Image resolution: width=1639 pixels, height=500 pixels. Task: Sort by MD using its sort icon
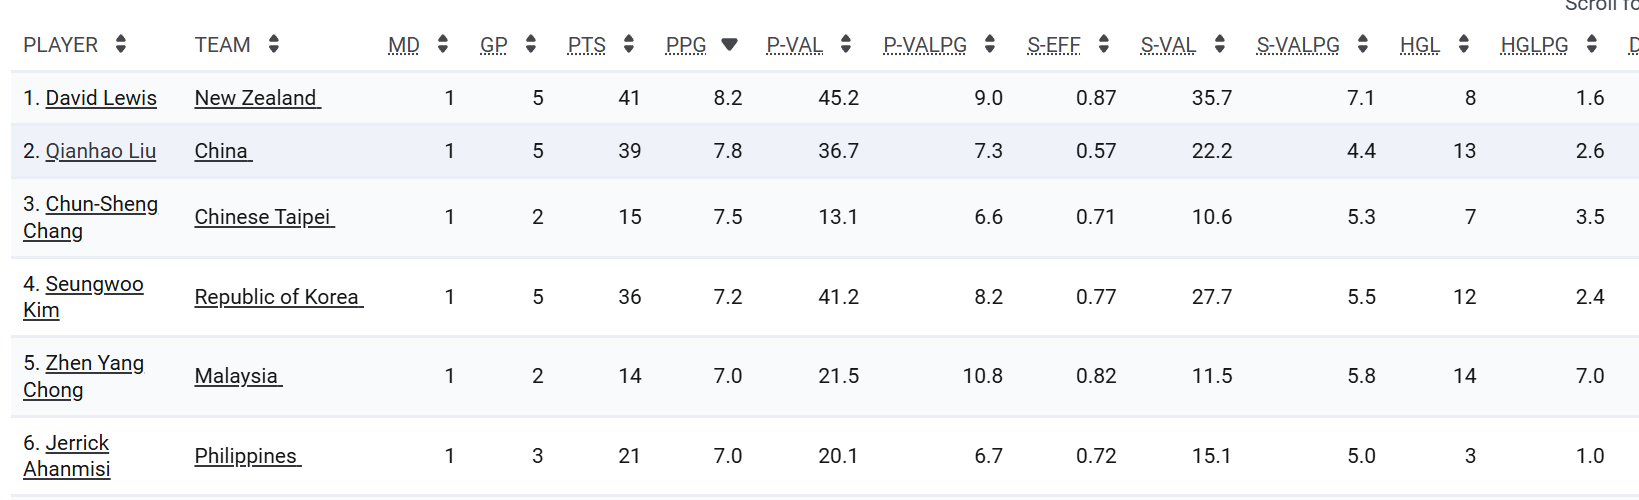pos(443,44)
